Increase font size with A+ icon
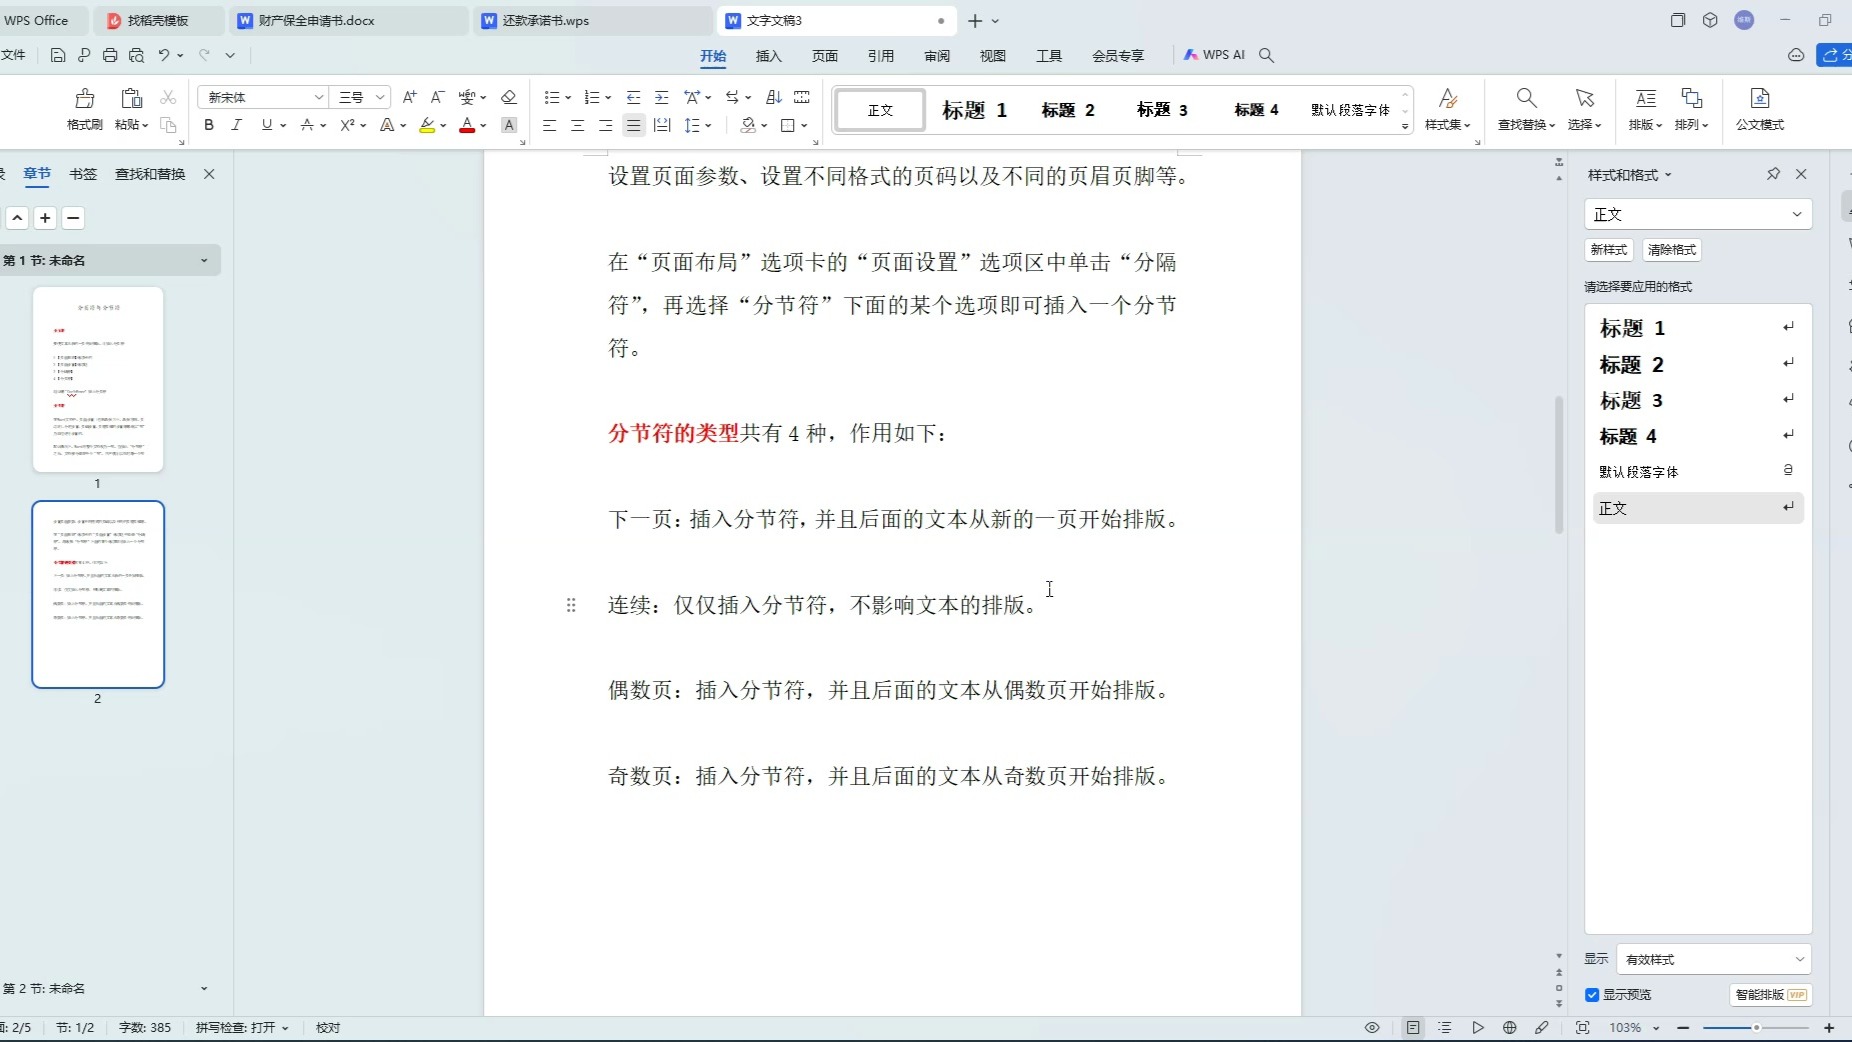This screenshot has width=1852, height=1042. pyautogui.click(x=409, y=97)
